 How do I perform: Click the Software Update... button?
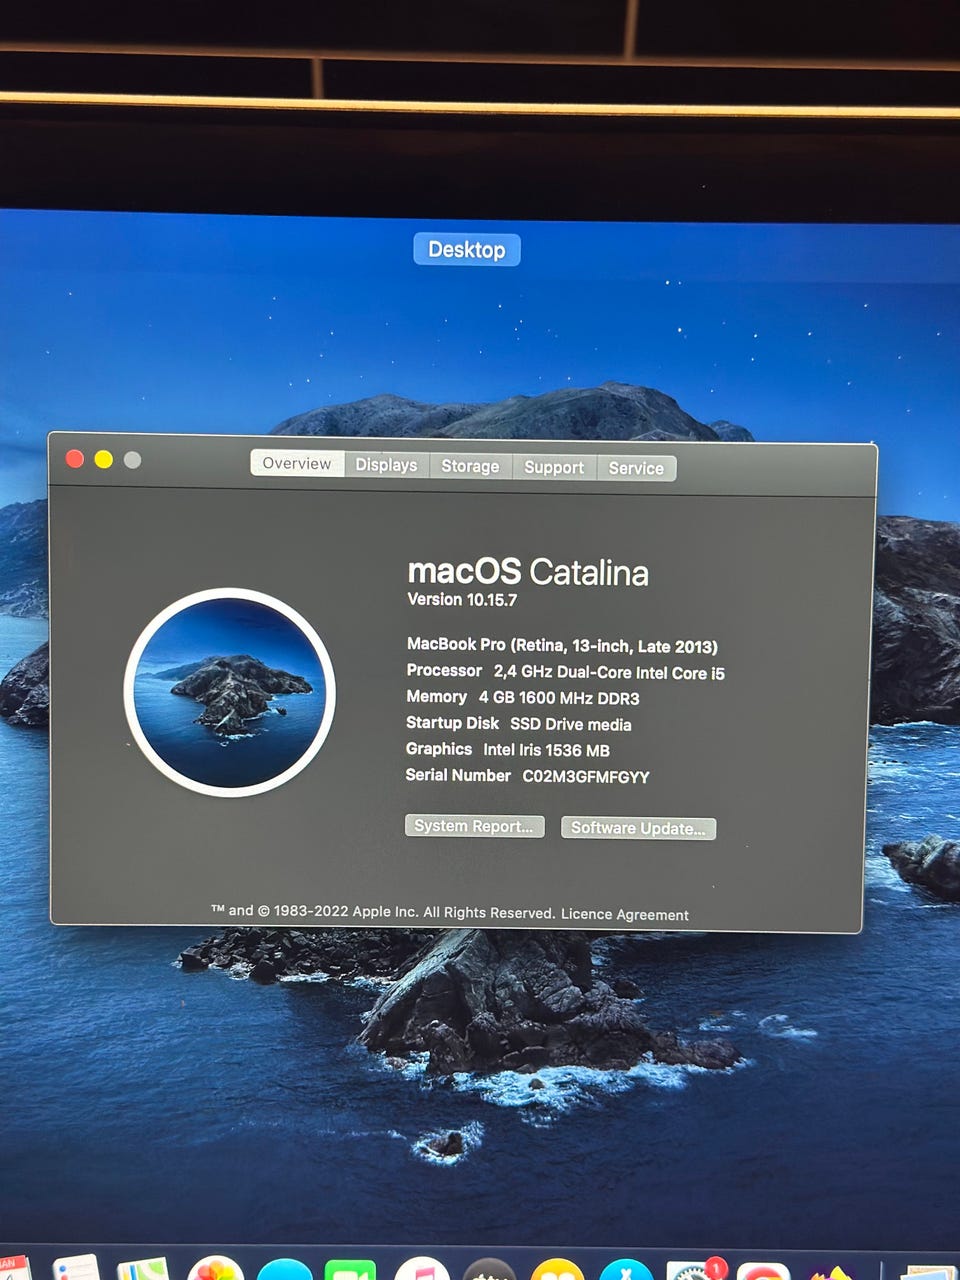click(x=638, y=828)
